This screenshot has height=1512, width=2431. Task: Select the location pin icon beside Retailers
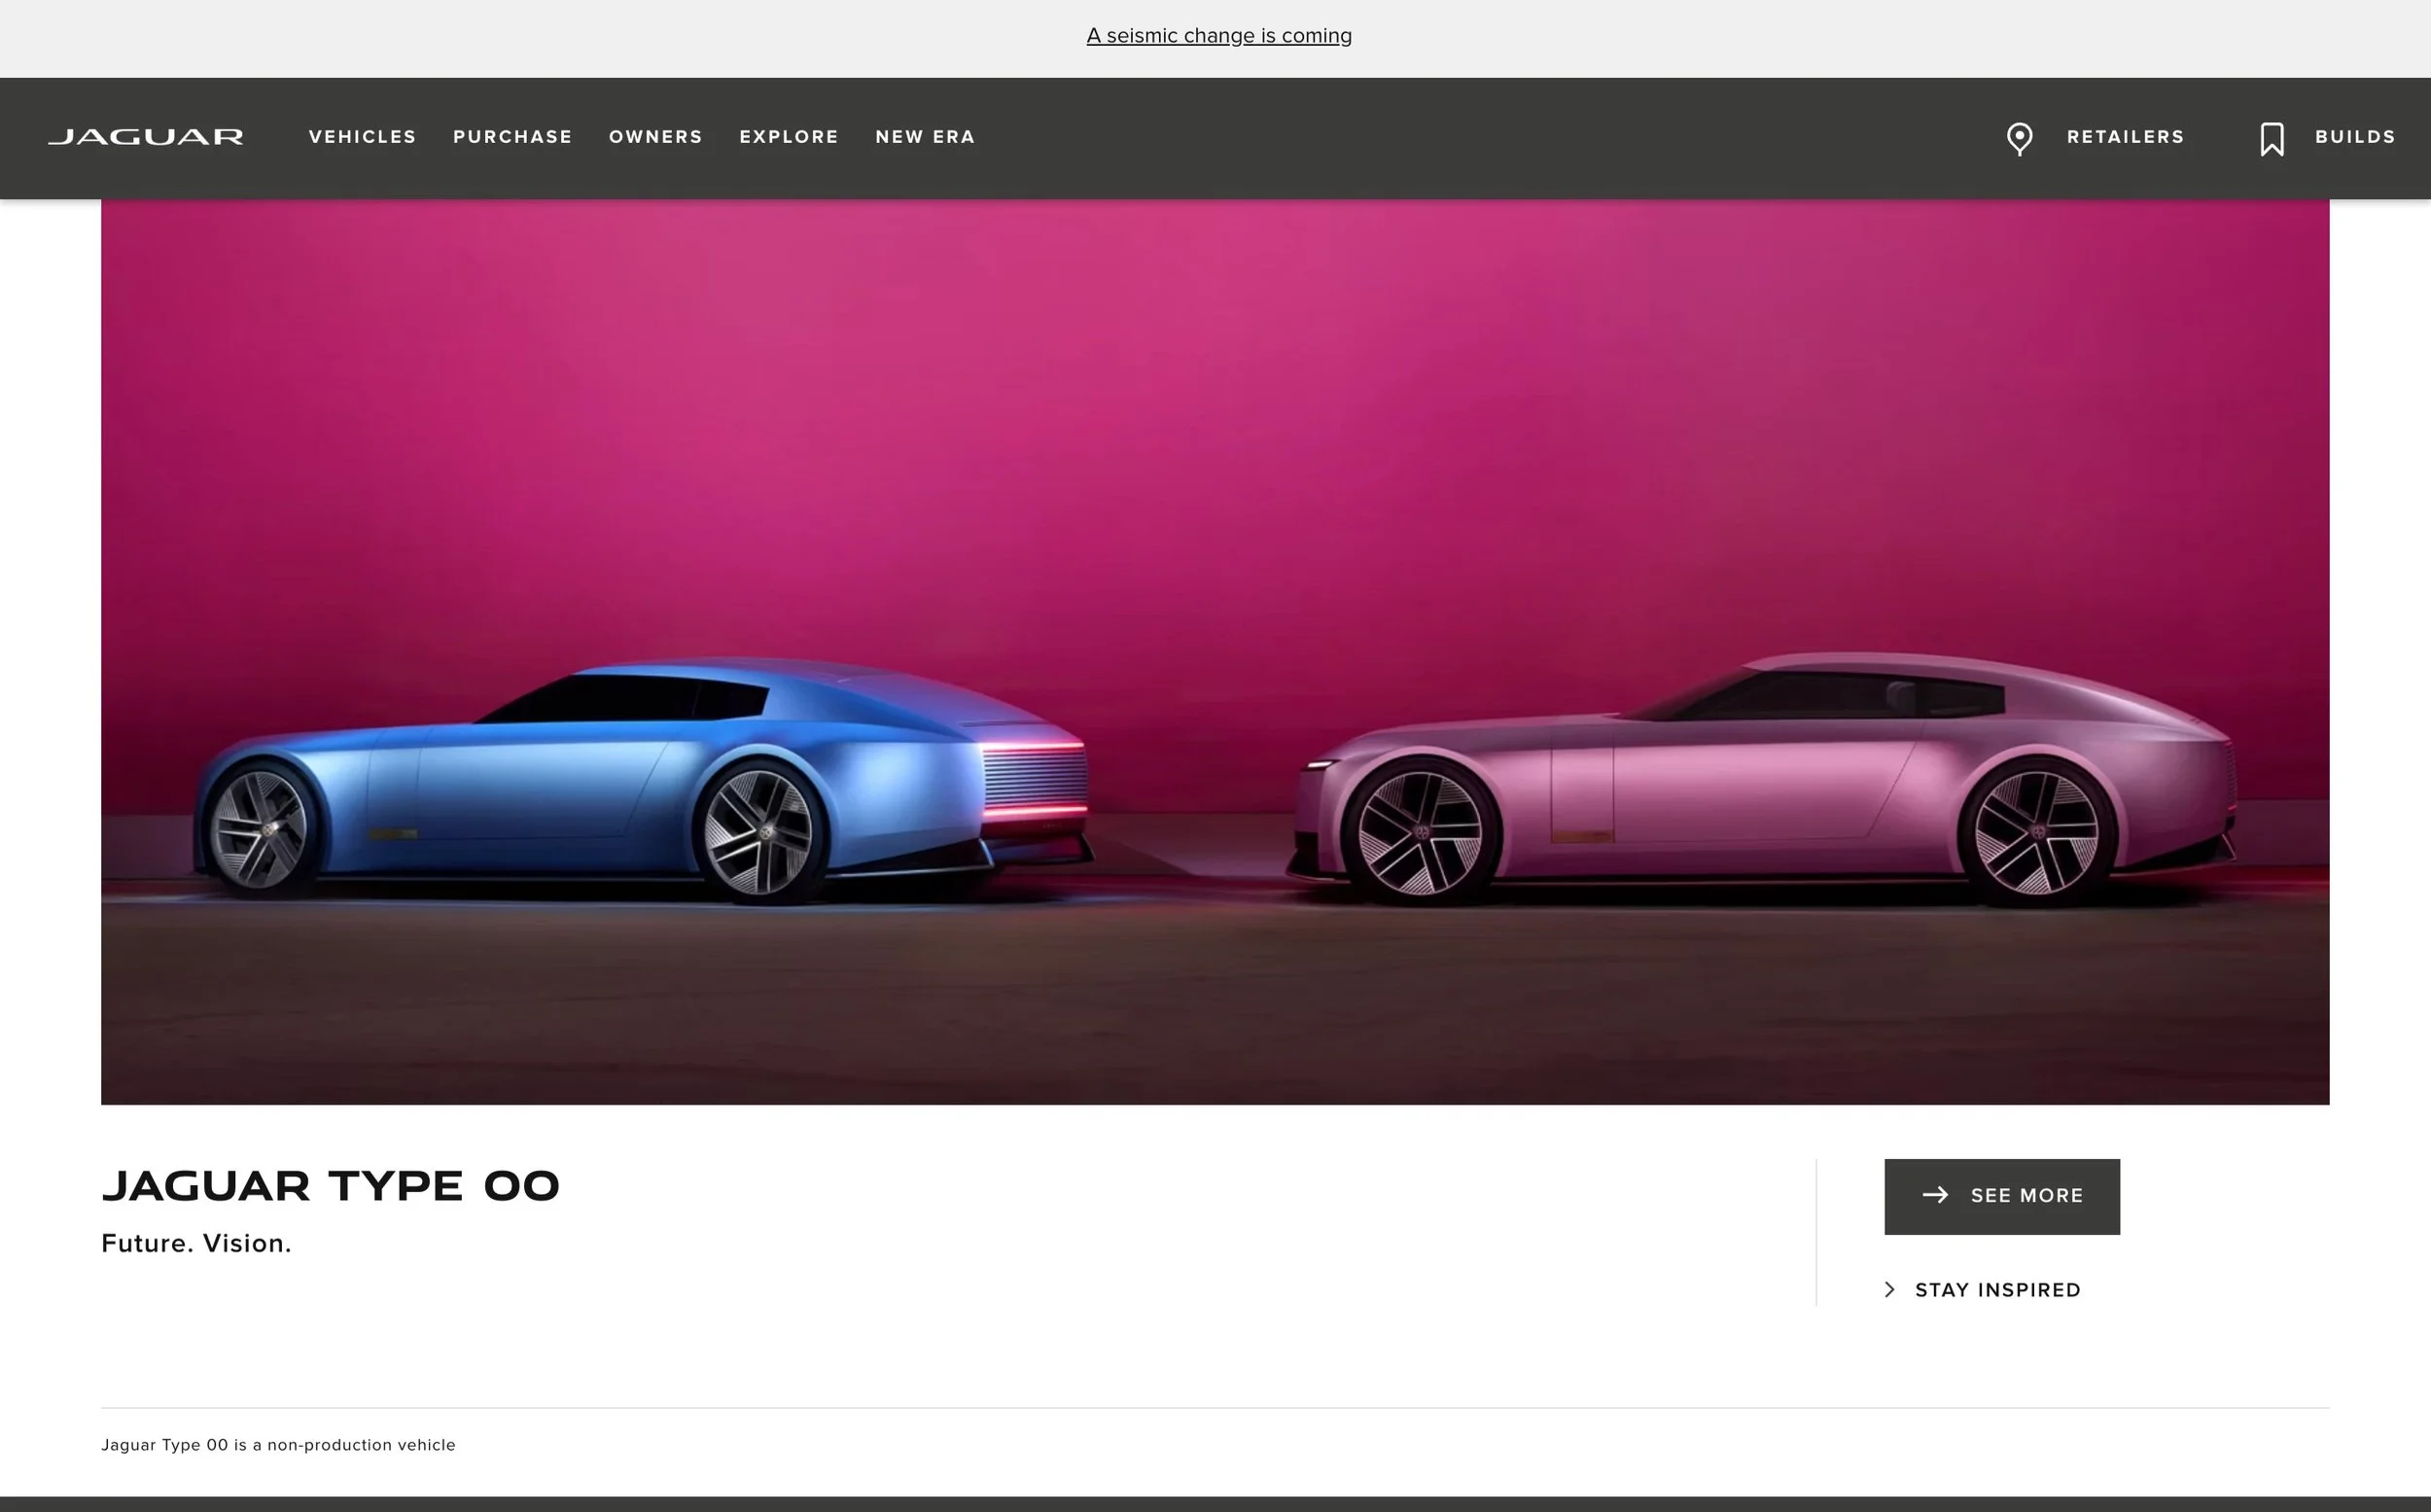pos(2018,138)
